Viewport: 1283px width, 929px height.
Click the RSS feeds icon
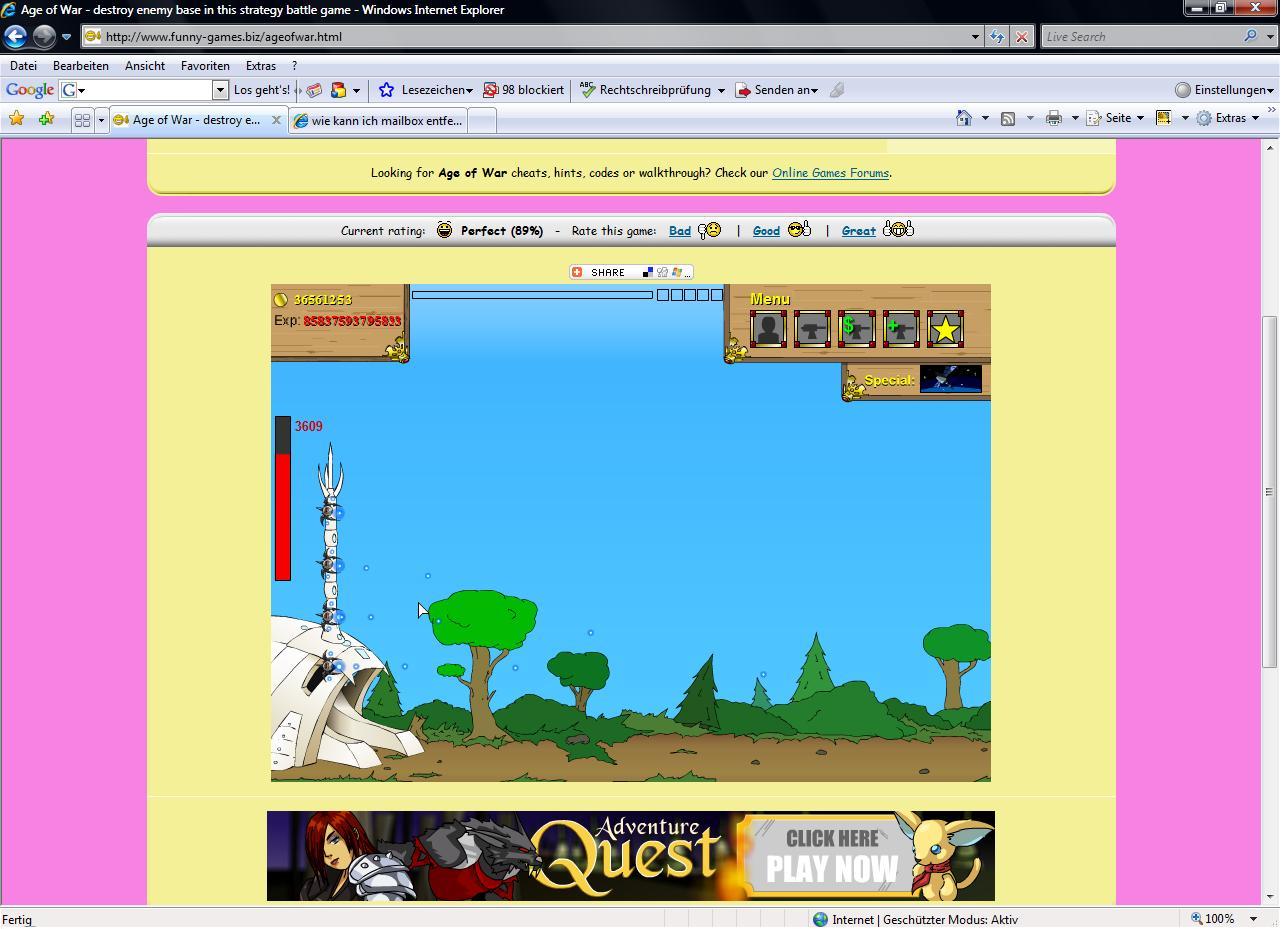pyautogui.click(x=1008, y=118)
